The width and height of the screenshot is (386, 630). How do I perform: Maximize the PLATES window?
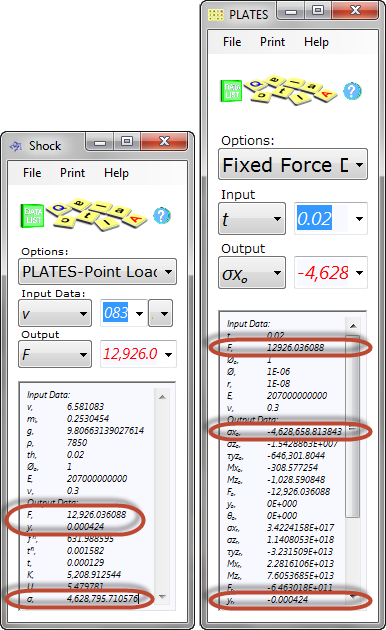pyautogui.click(x=318, y=10)
